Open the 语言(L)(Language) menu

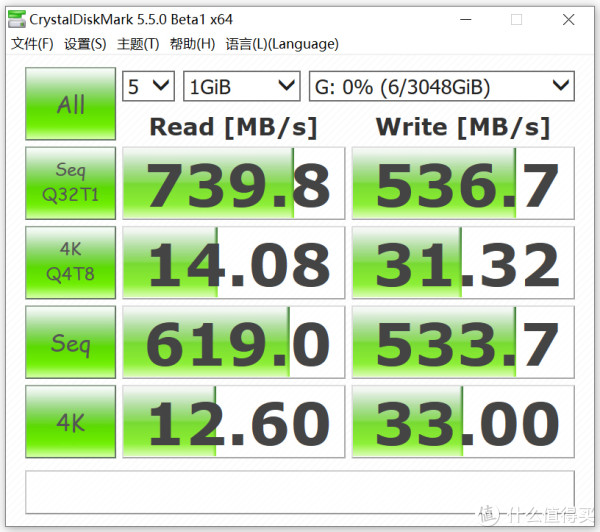point(282,44)
